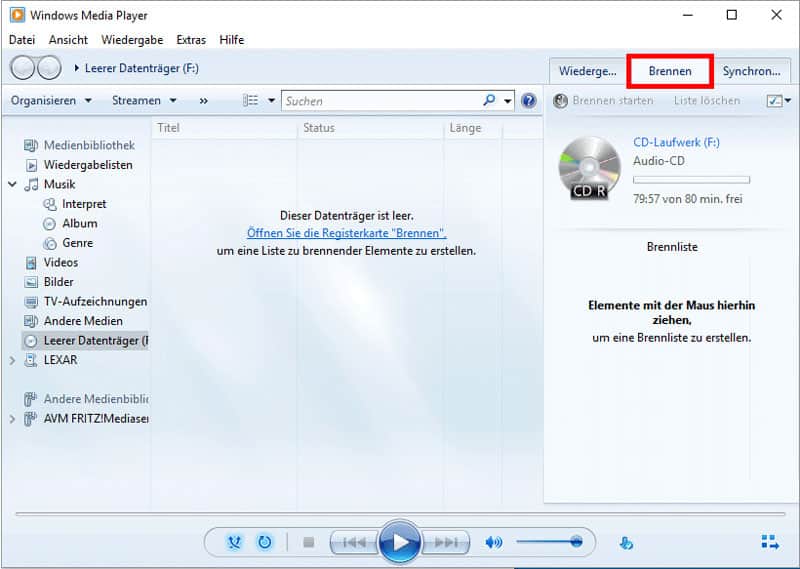Click the Album disc icon
The width and height of the screenshot is (800, 569).
(x=49, y=224)
